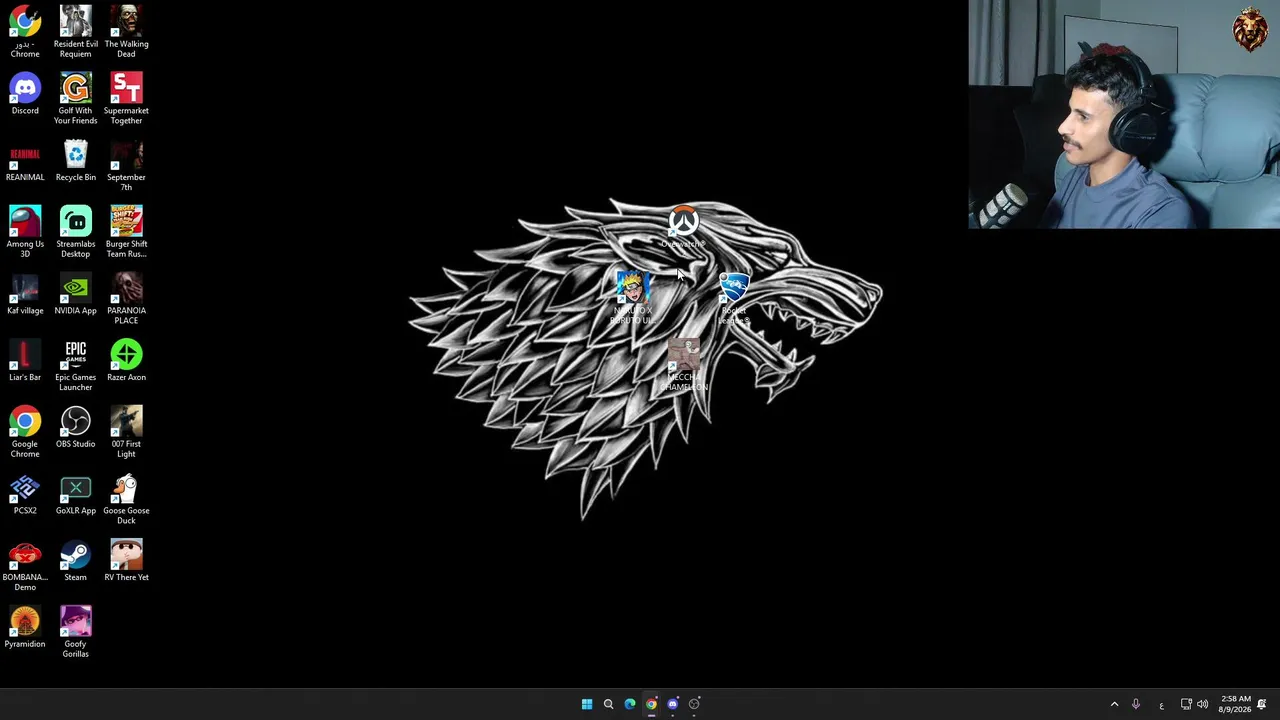This screenshot has width=1280, height=720.
Task: Select the Steam desktop icon
Action: pos(75,561)
